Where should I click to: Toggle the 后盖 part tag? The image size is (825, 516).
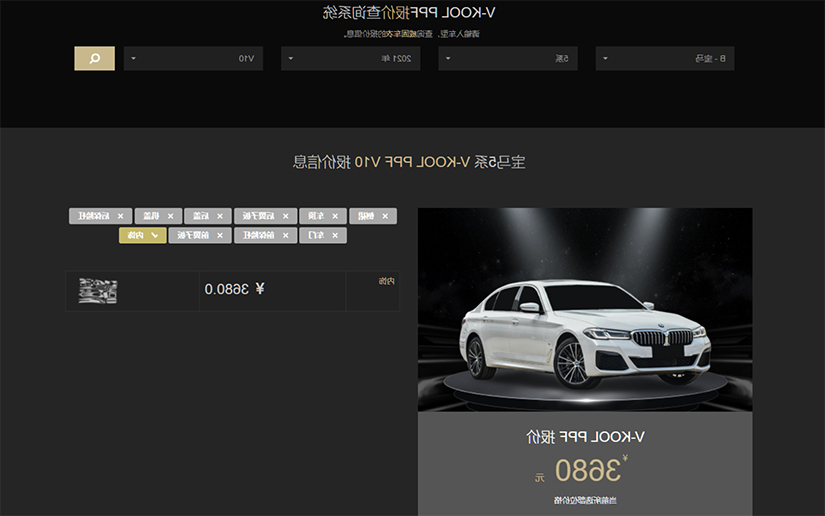pyautogui.click(x=208, y=216)
